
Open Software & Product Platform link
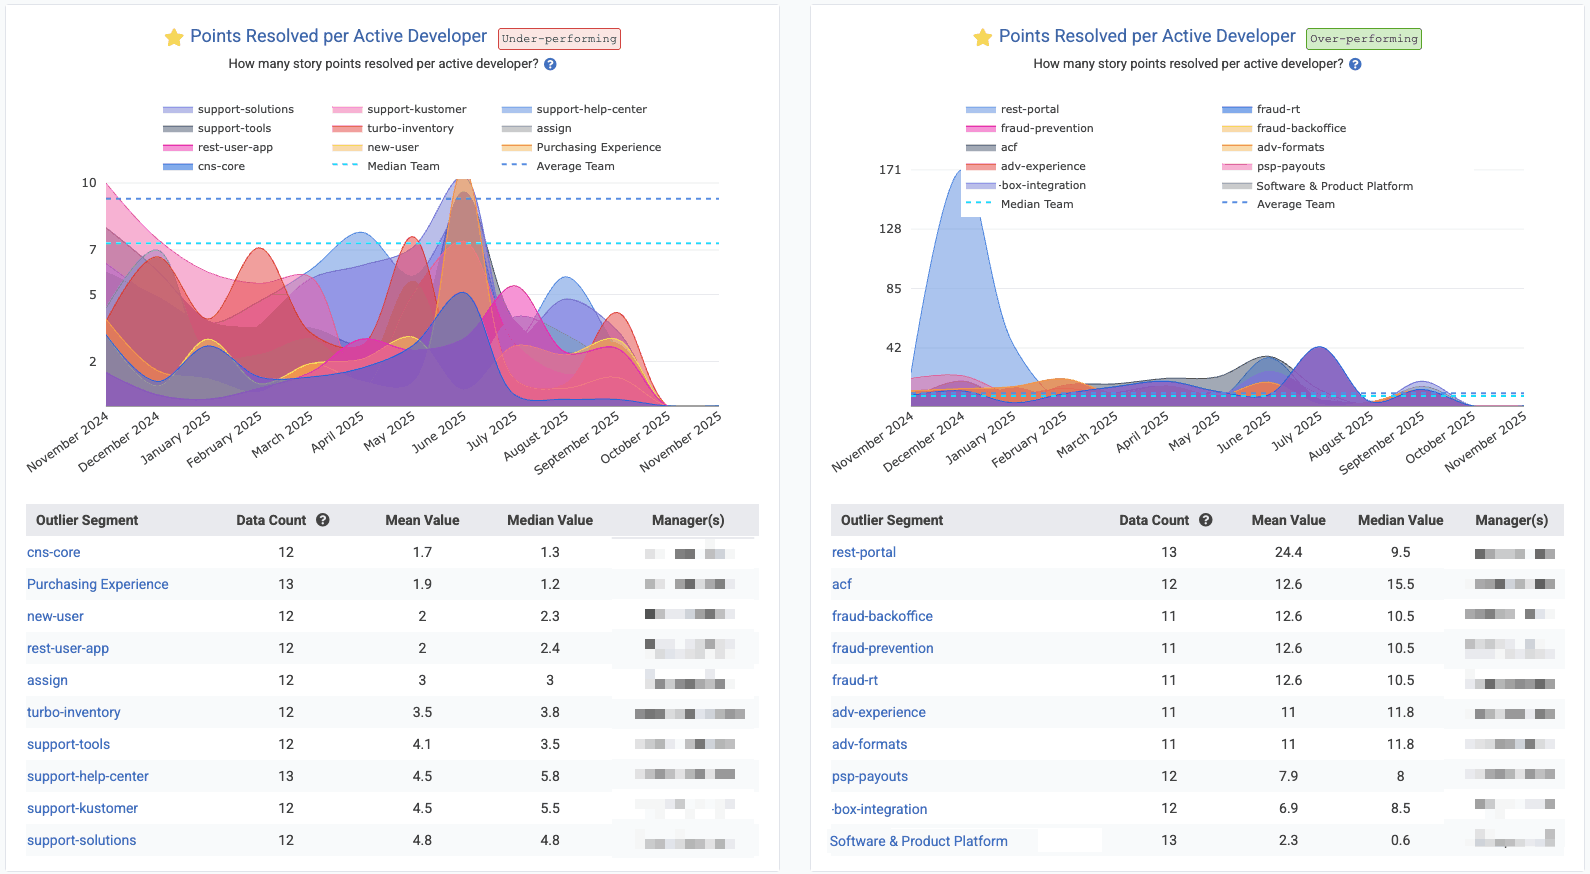click(x=918, y=841)
